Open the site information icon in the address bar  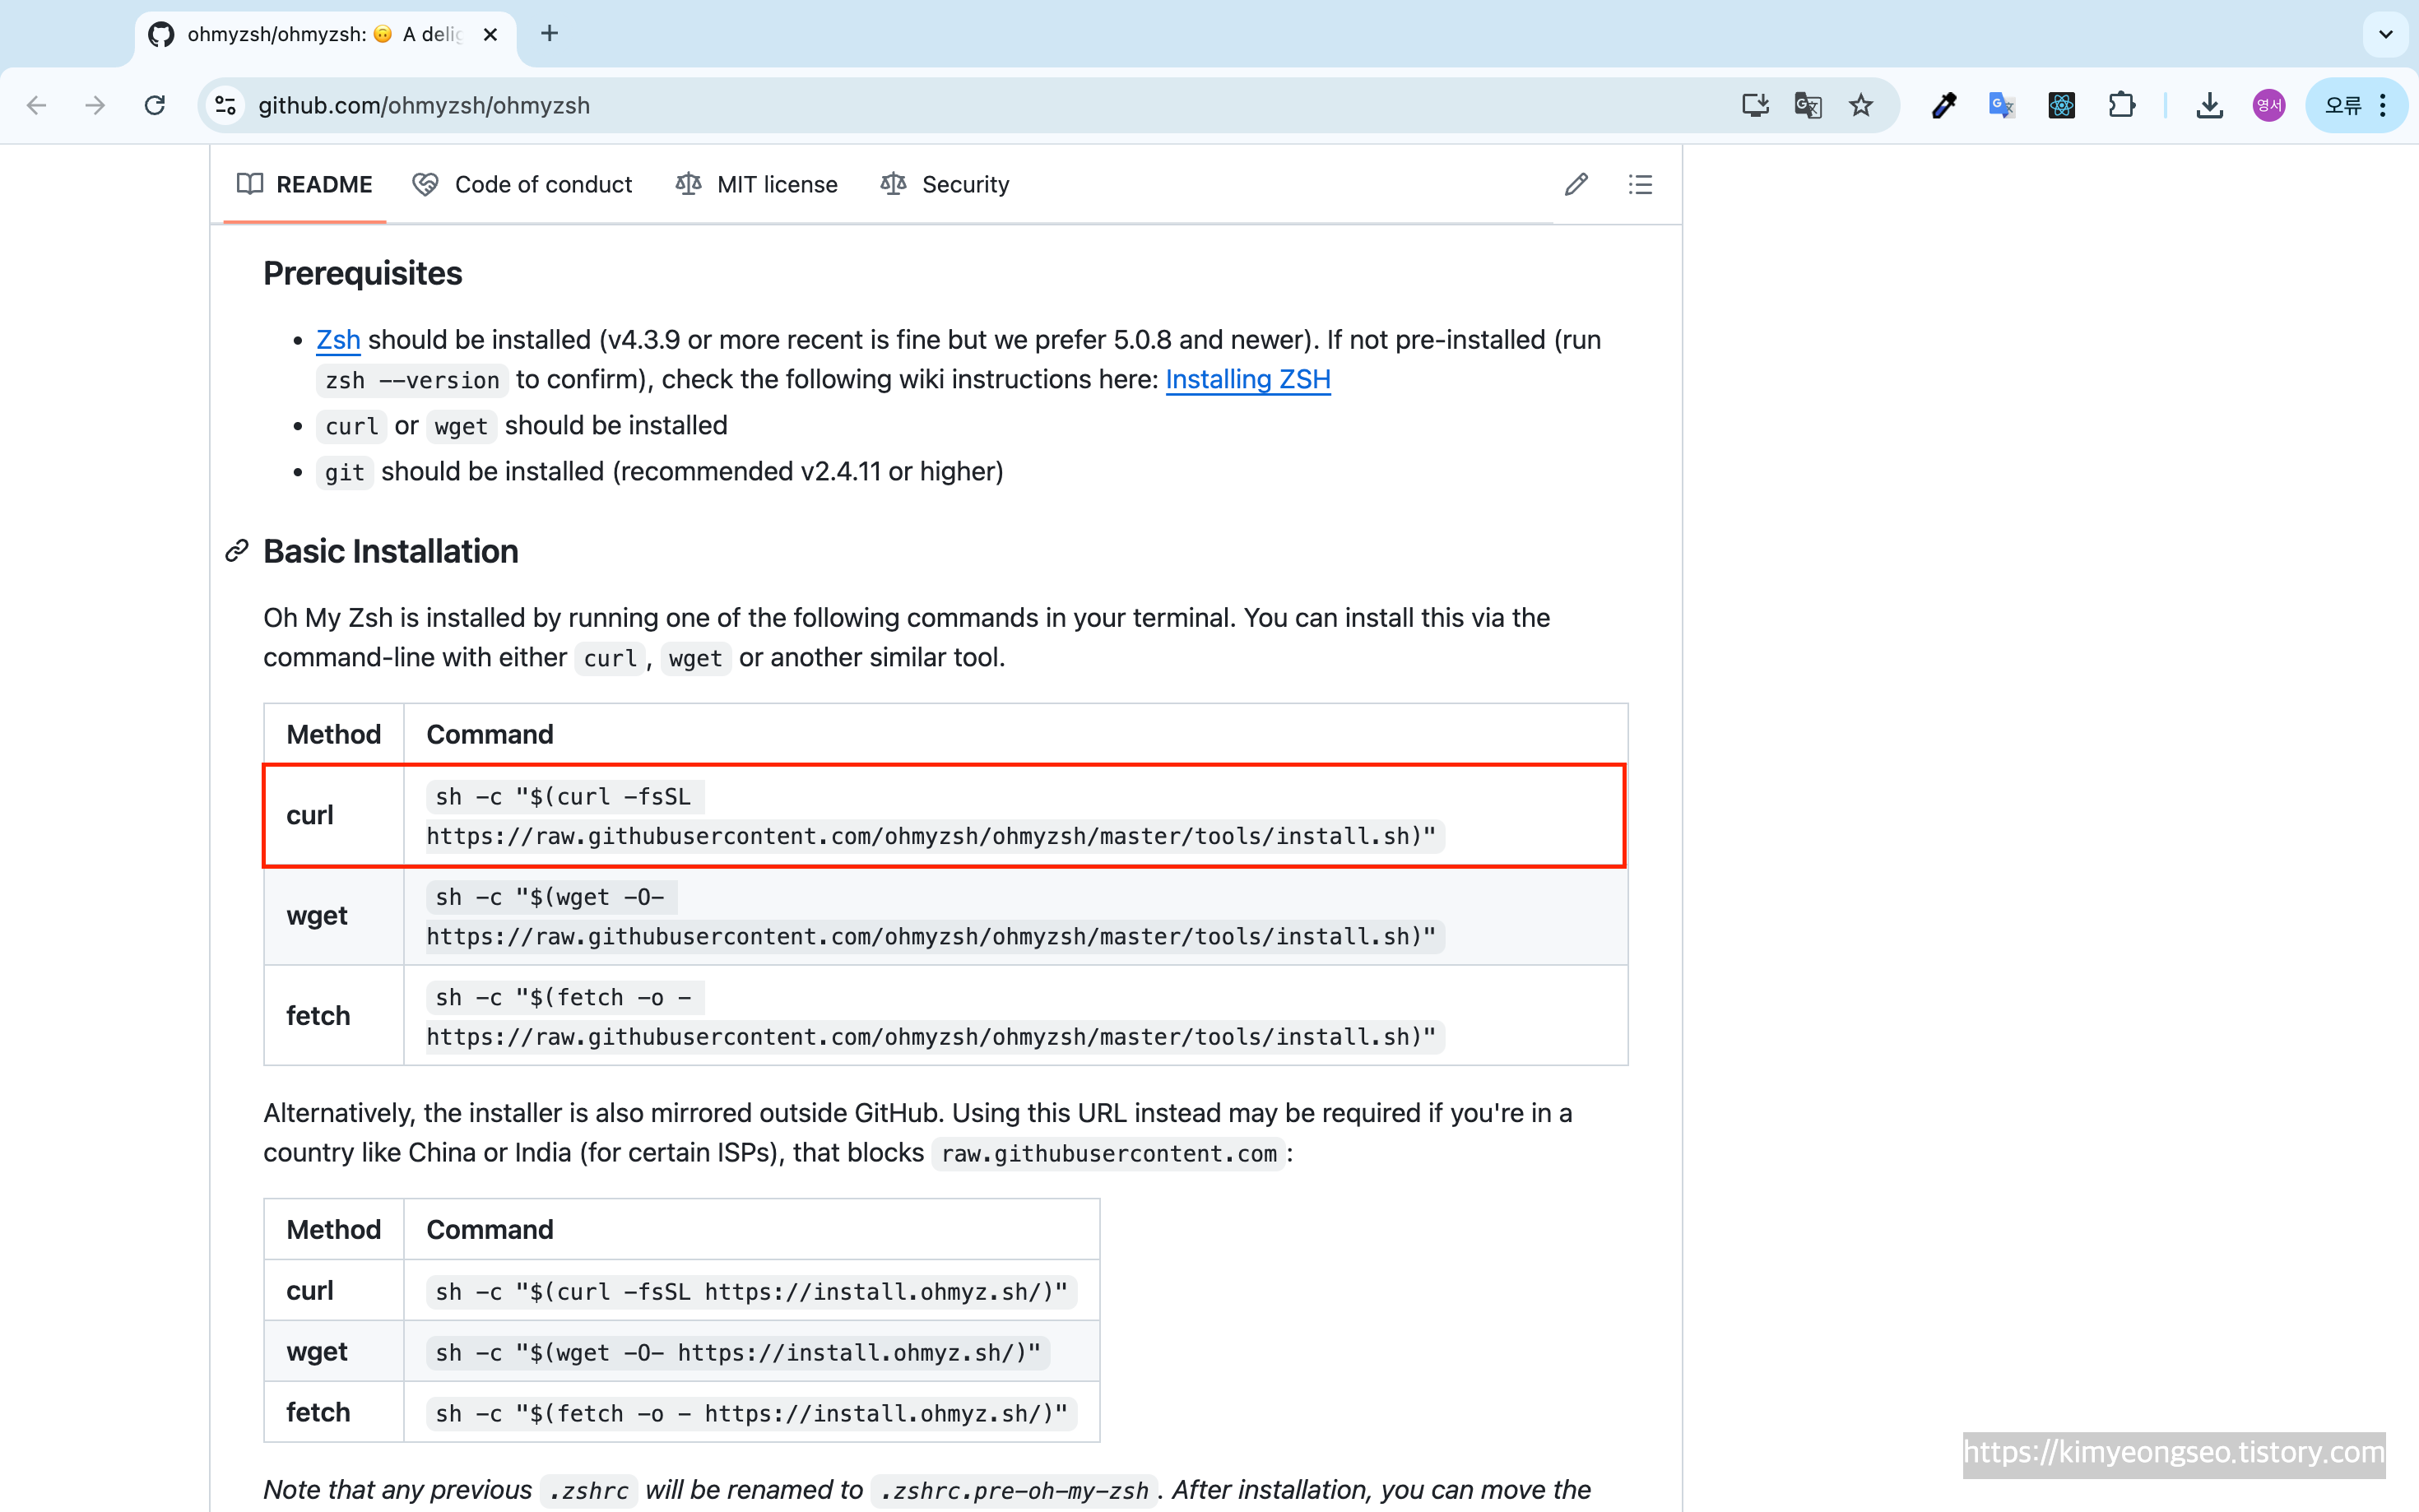click(226, 105)
